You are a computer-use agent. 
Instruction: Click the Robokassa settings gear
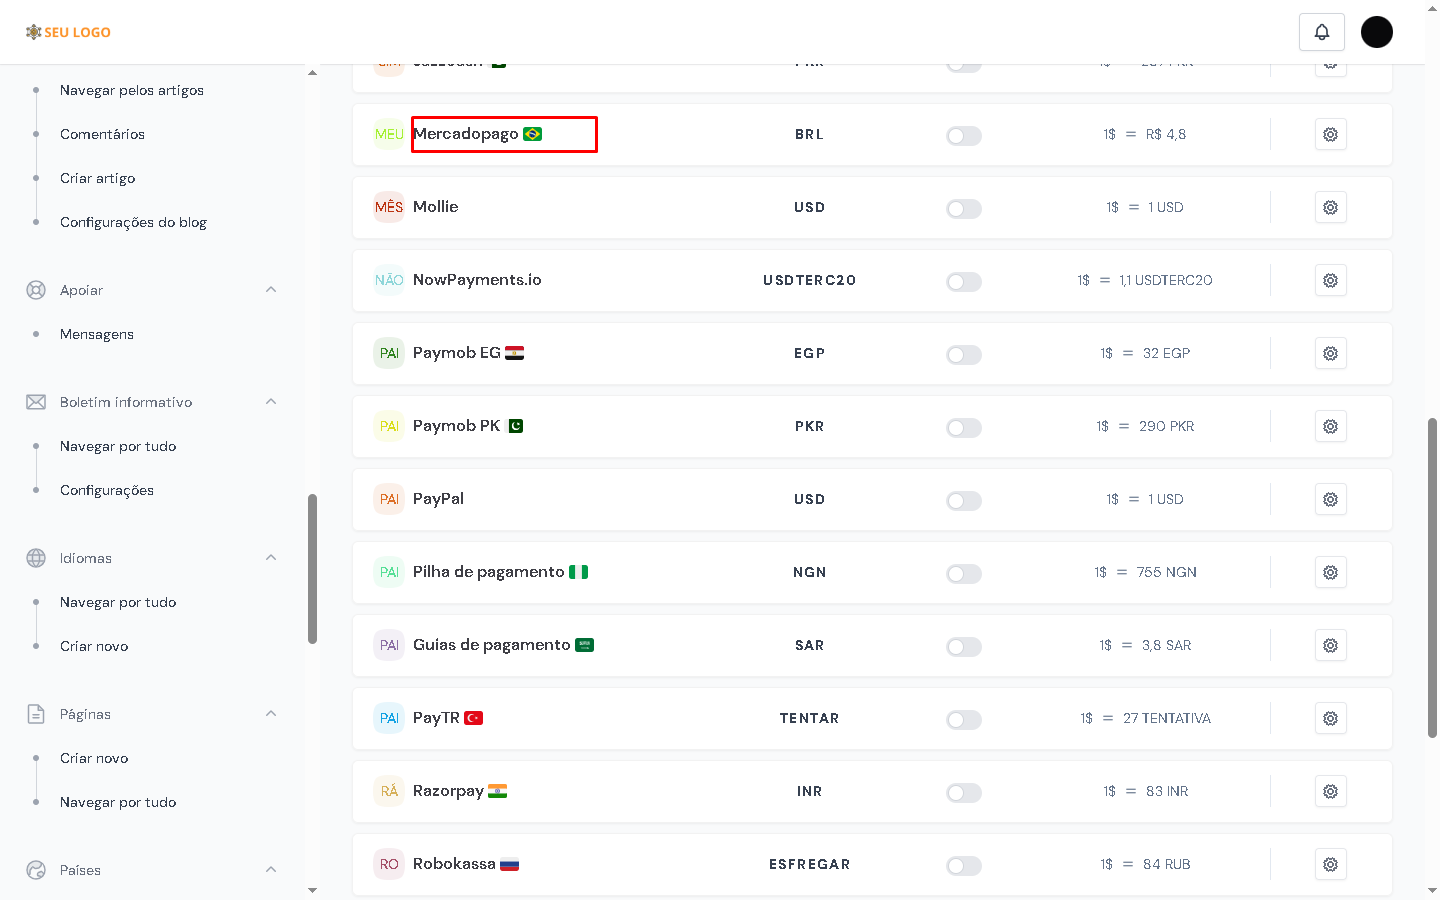(1330, 864)
